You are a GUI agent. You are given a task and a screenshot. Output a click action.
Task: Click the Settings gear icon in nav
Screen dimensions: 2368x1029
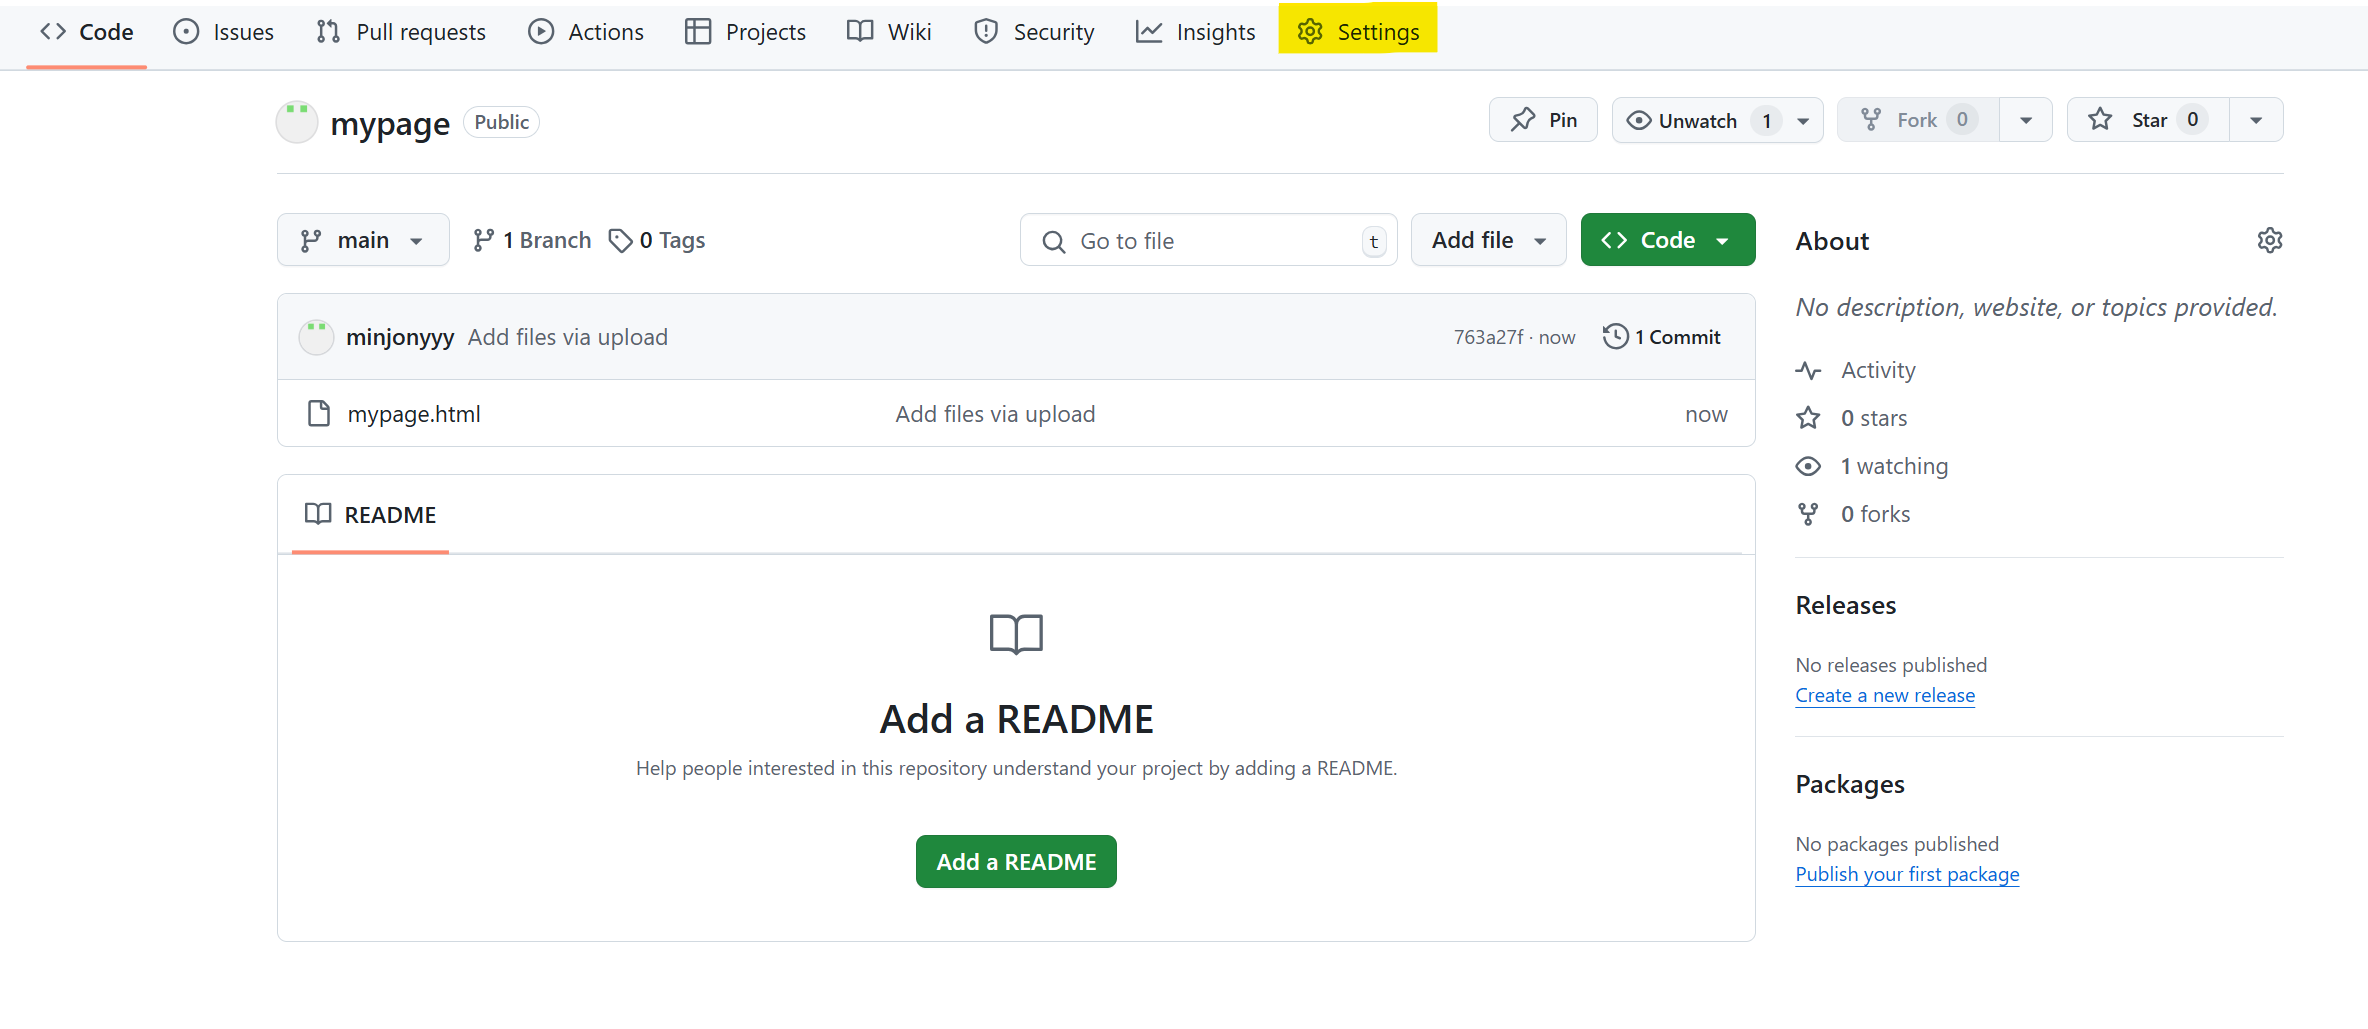coord(1310,32)
